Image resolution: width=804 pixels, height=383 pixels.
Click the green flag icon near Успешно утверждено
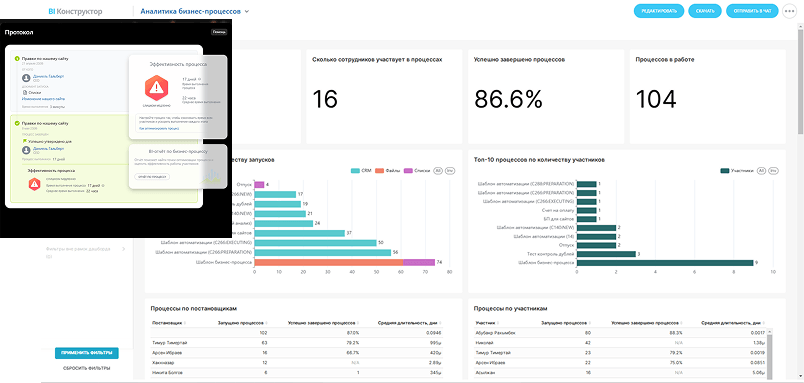24,140
